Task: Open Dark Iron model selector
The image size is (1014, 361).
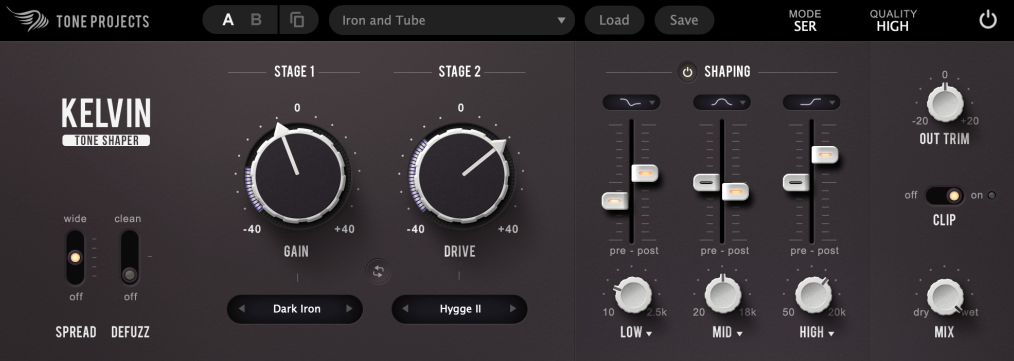Action: point(296,309)
